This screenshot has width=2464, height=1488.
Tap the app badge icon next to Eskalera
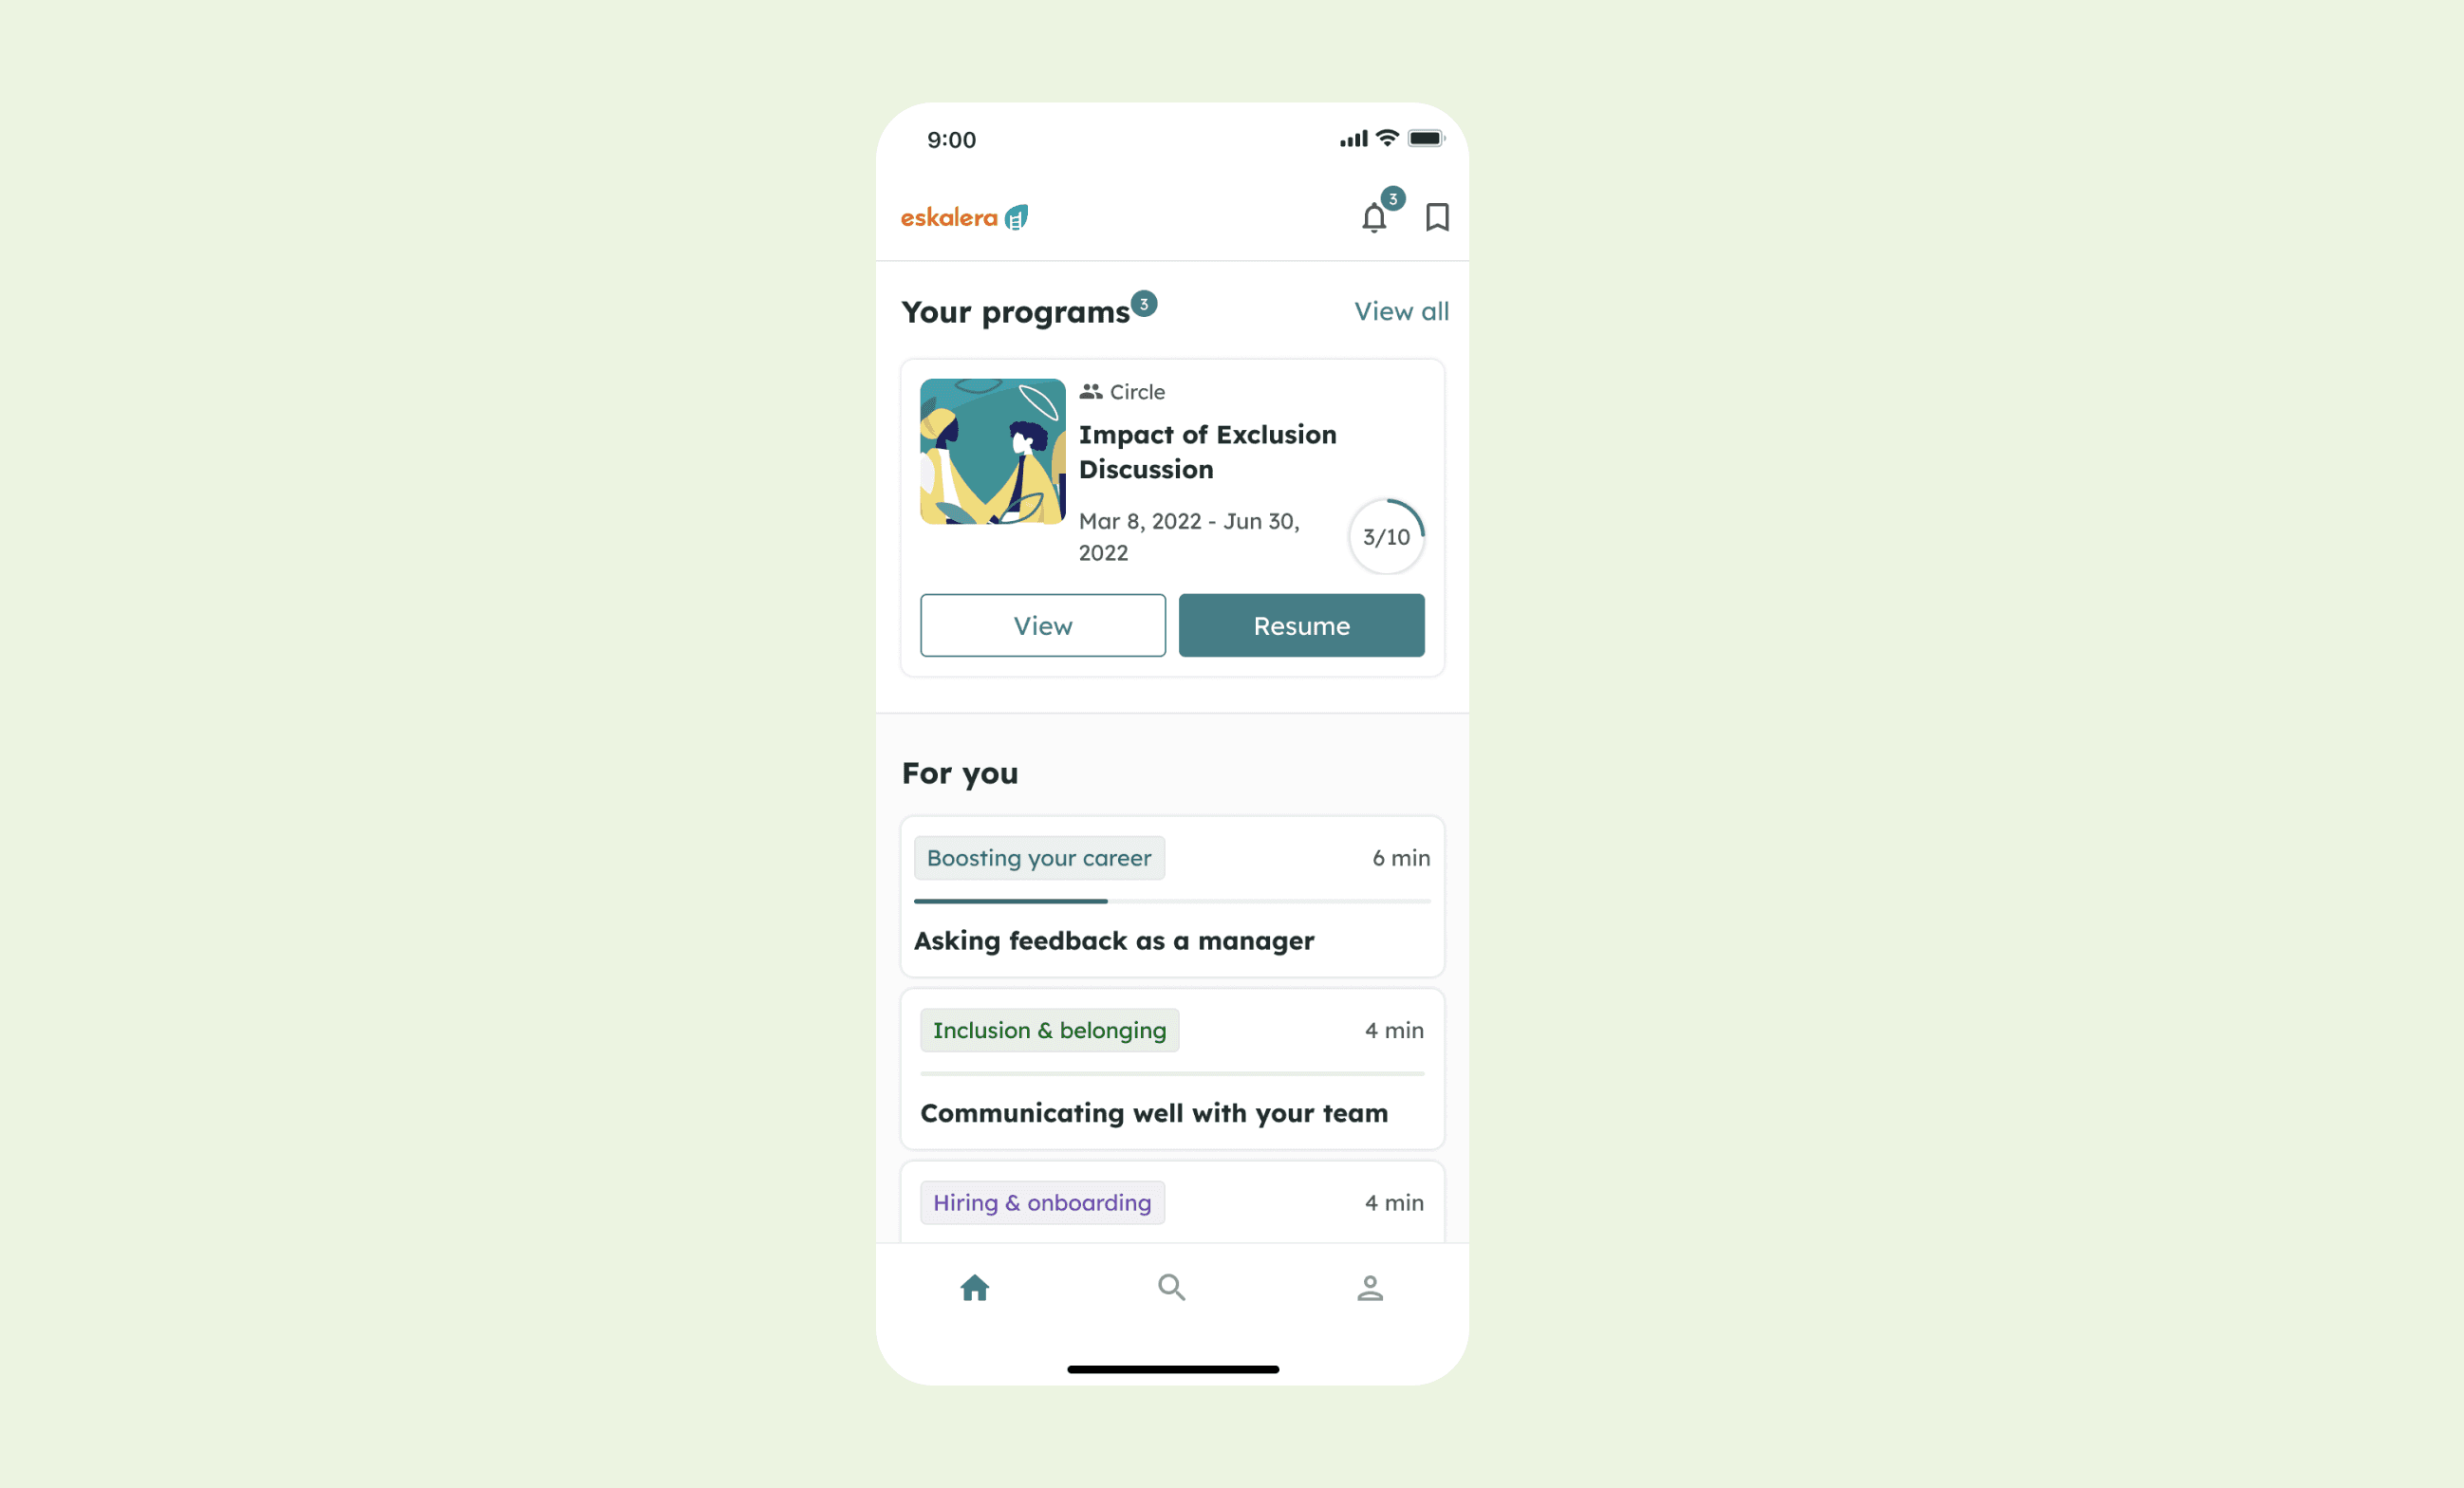coord(1012,216)
